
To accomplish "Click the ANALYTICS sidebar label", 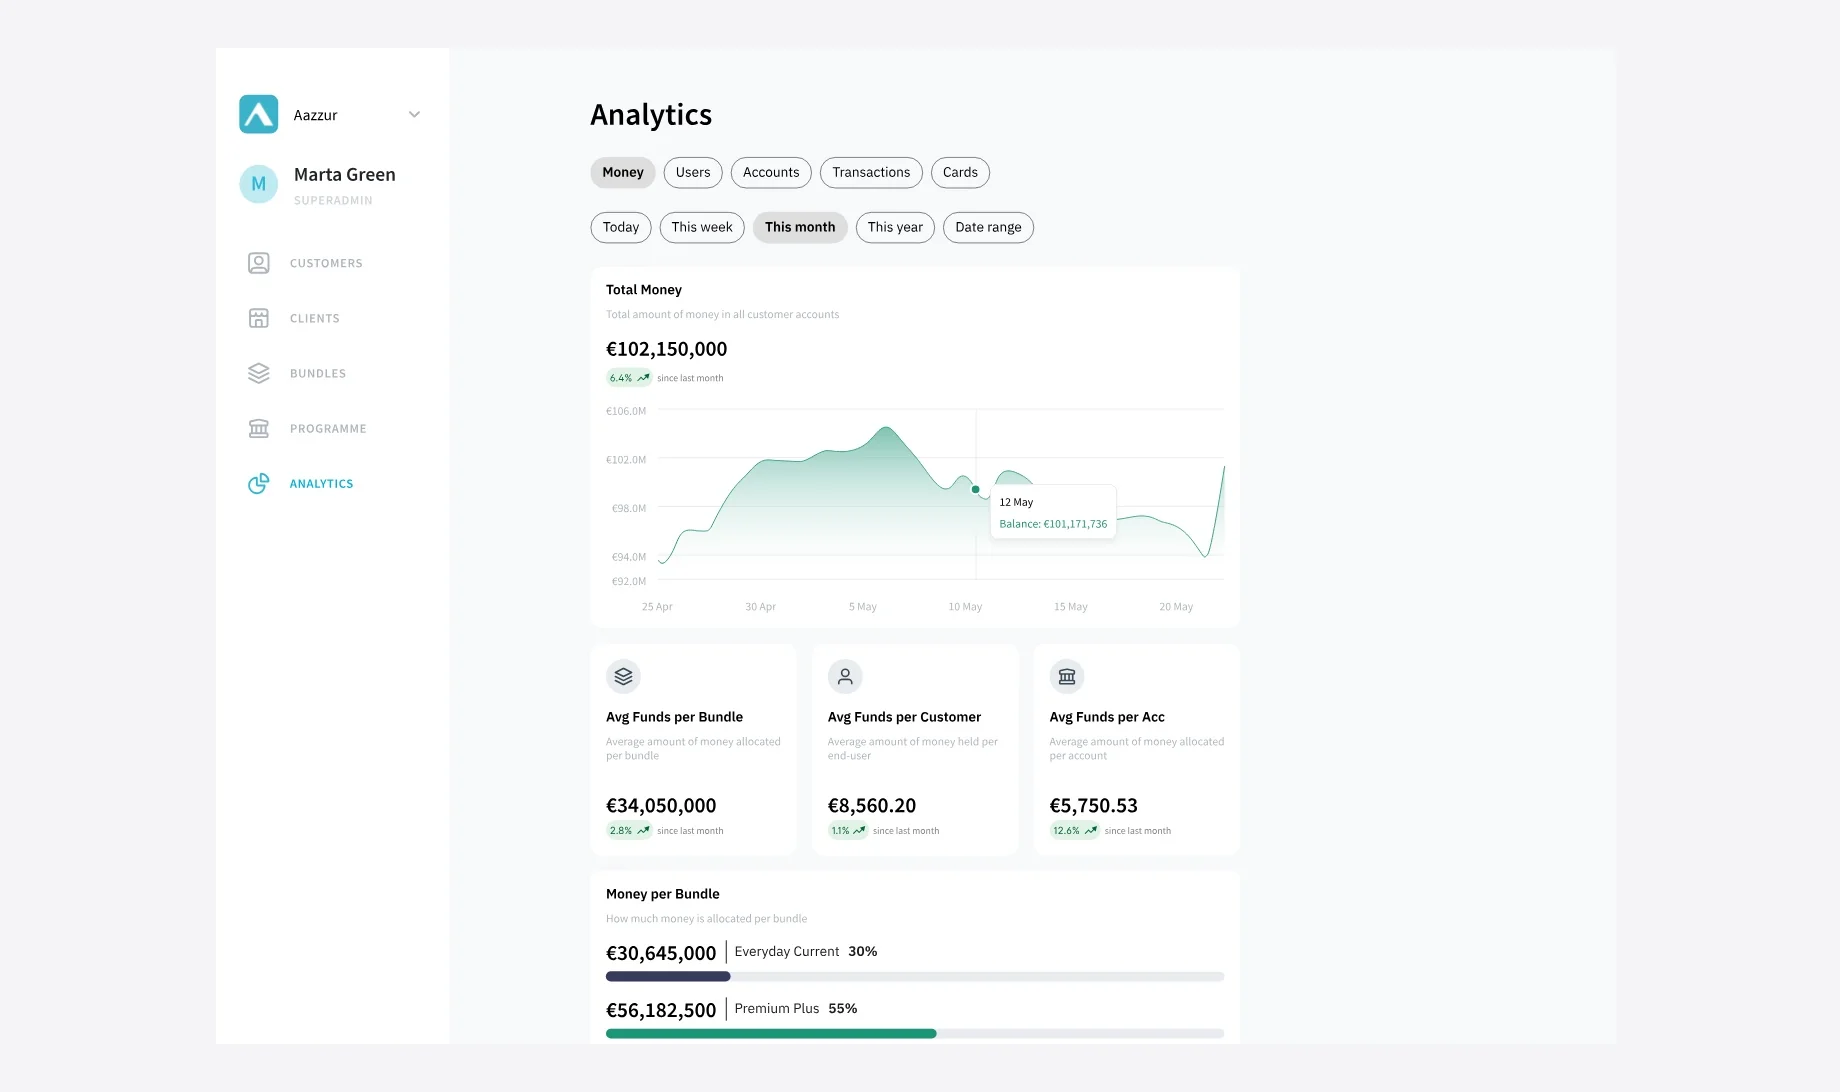I will 321,483.
